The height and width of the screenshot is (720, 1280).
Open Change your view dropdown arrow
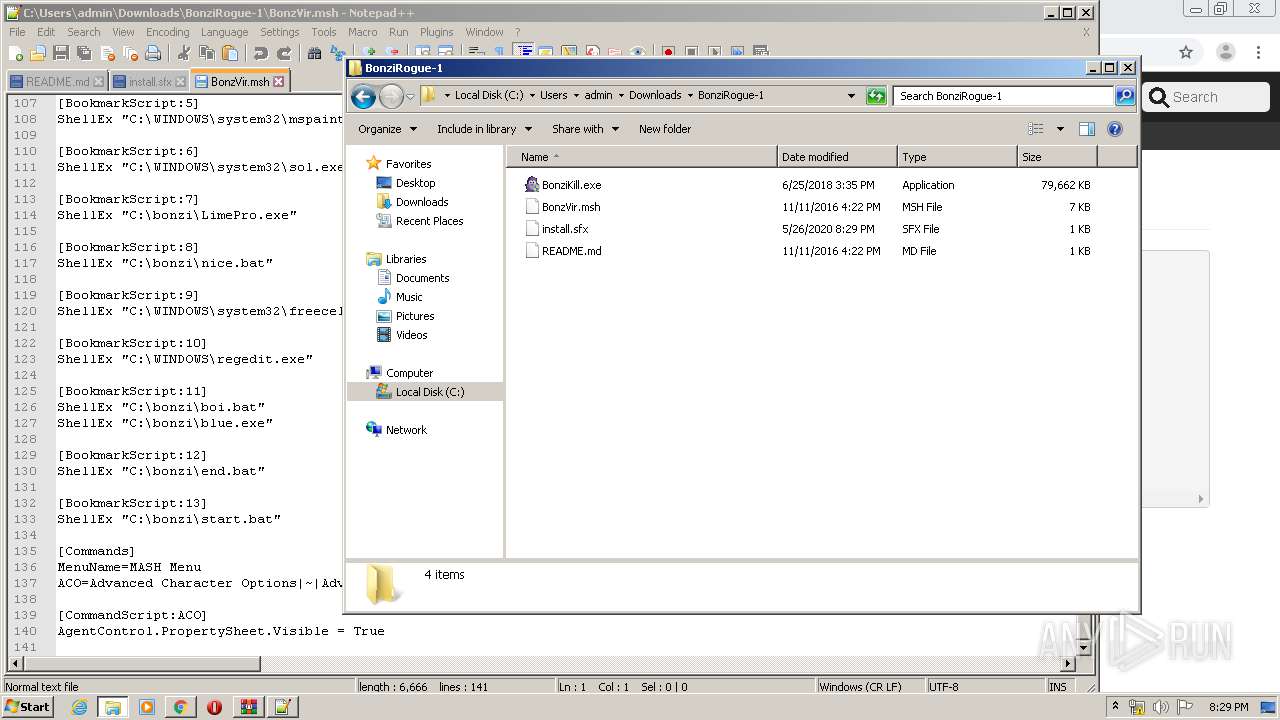coord(1060,129)
